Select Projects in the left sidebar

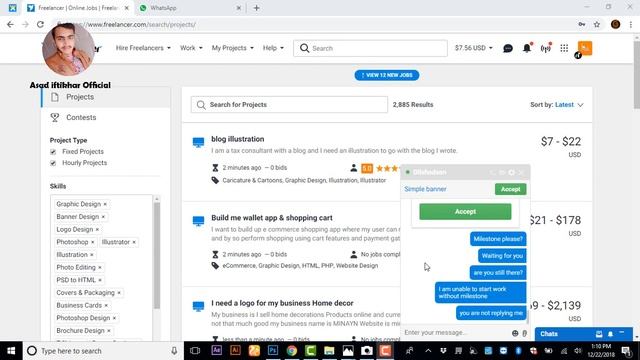point(106,97)
